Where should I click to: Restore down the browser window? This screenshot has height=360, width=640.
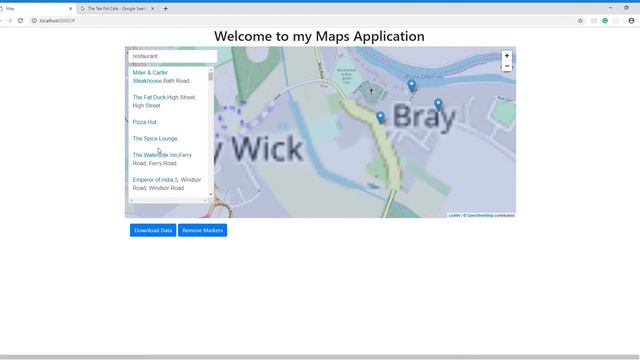(x=626, y=8)
